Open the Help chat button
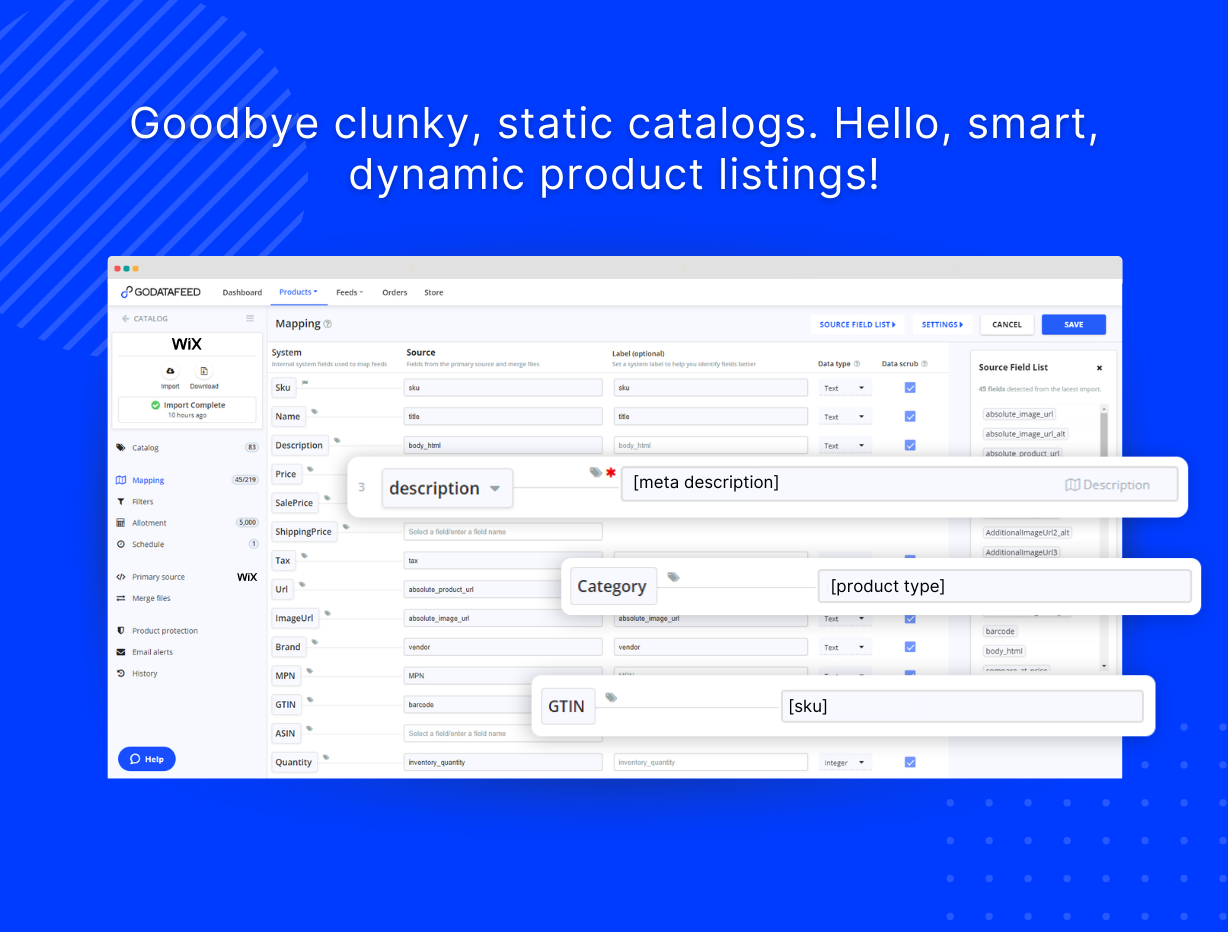The width and height of the screenshot is (1228, 932). pyautogui.click(x=147, y=759)
